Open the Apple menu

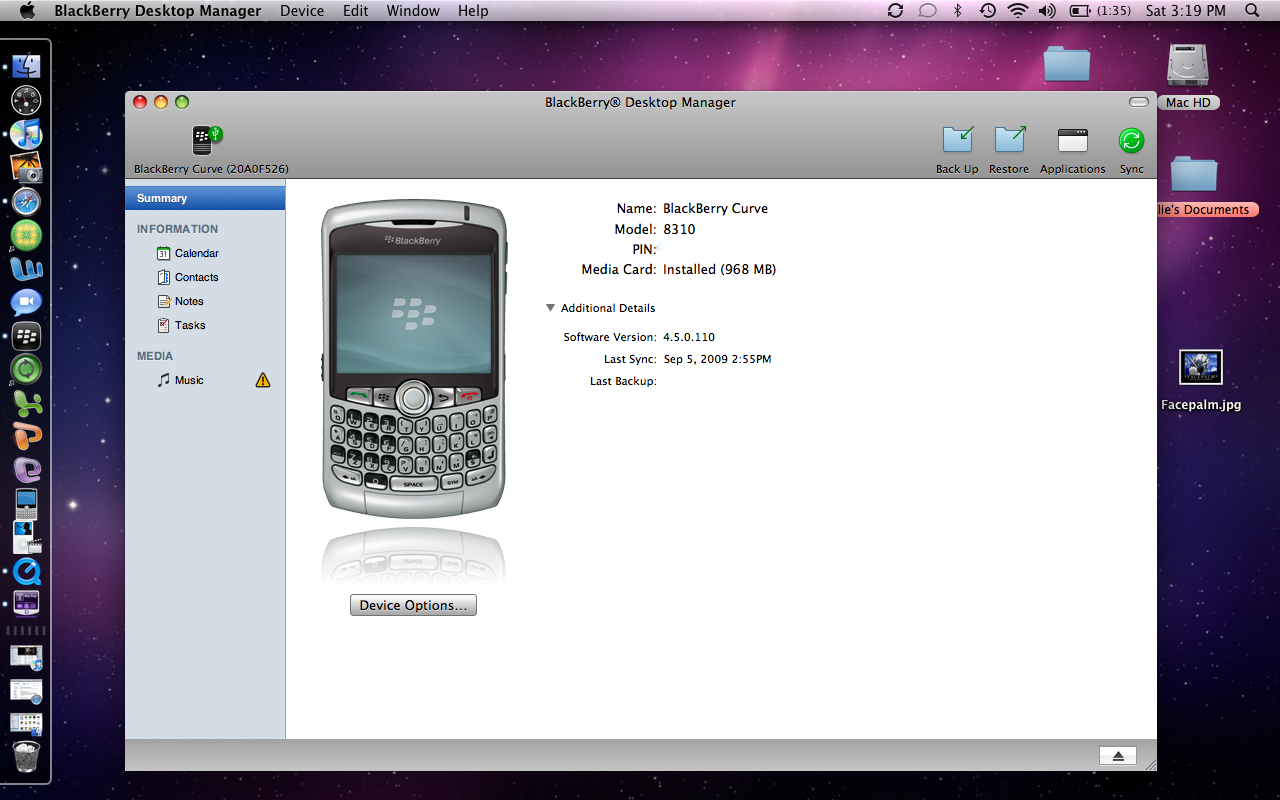[x=27, y=11]
